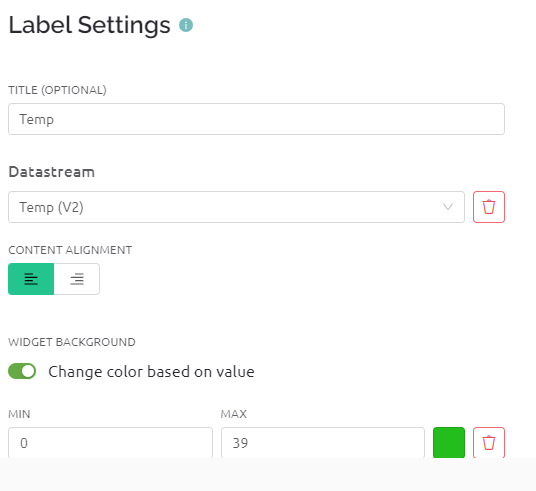Click the MIN label above the field
The width and height of the screenshot is (536, 491).
19,414
